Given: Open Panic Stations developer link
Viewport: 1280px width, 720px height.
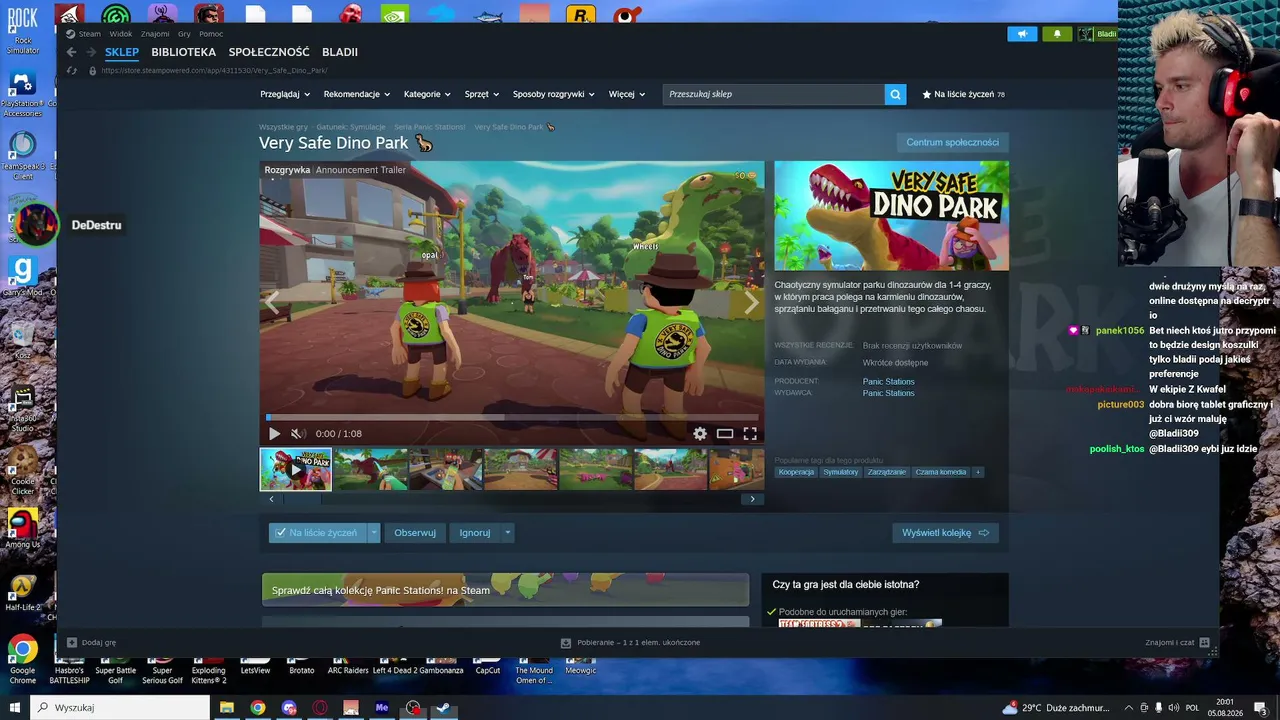Looking at the screenshot, I should pos(889,381).
